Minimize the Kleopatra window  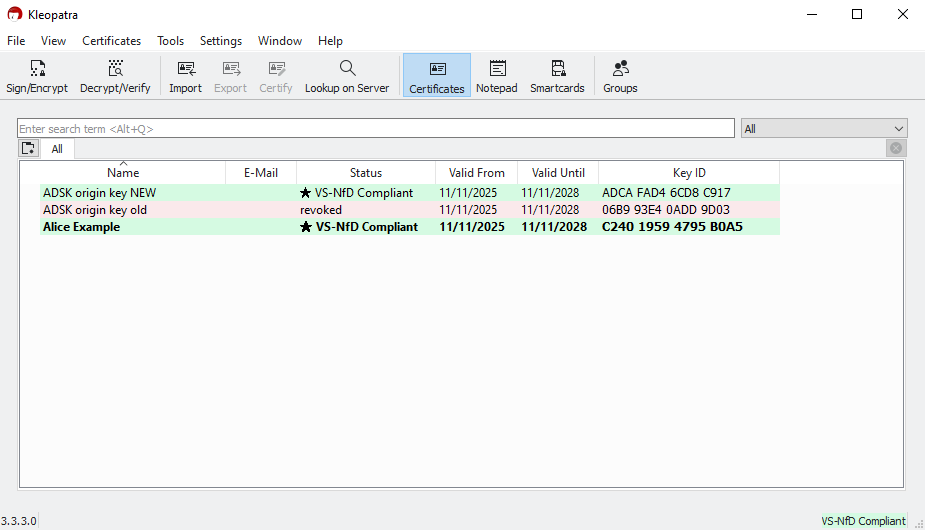(812, 14)
